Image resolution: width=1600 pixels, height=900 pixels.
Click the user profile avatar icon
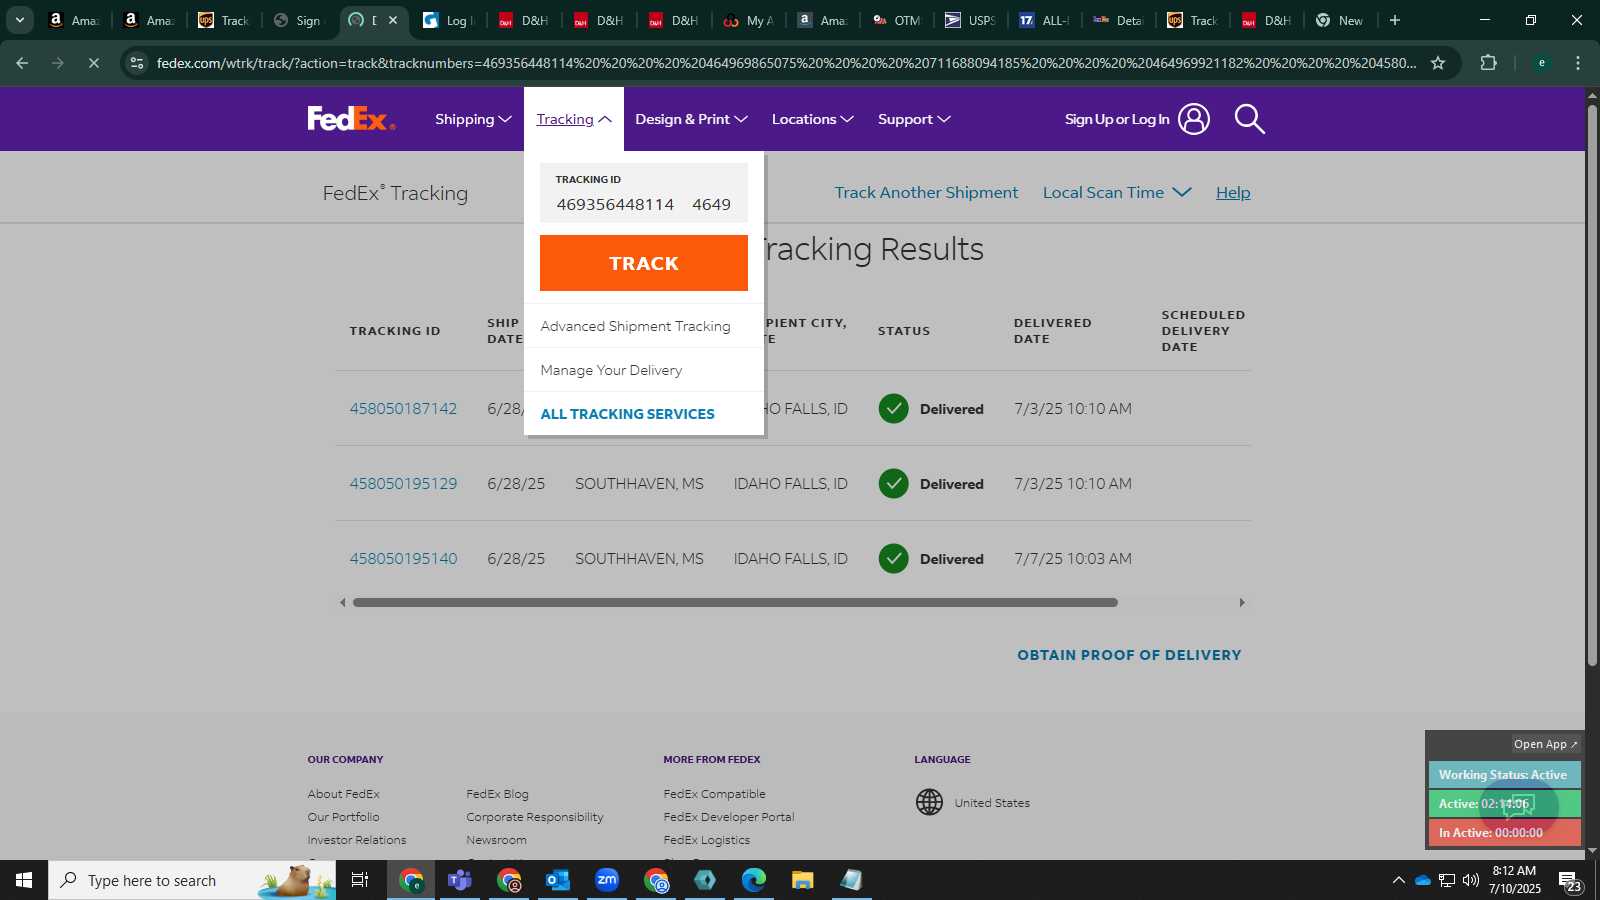coord(1193,119)
